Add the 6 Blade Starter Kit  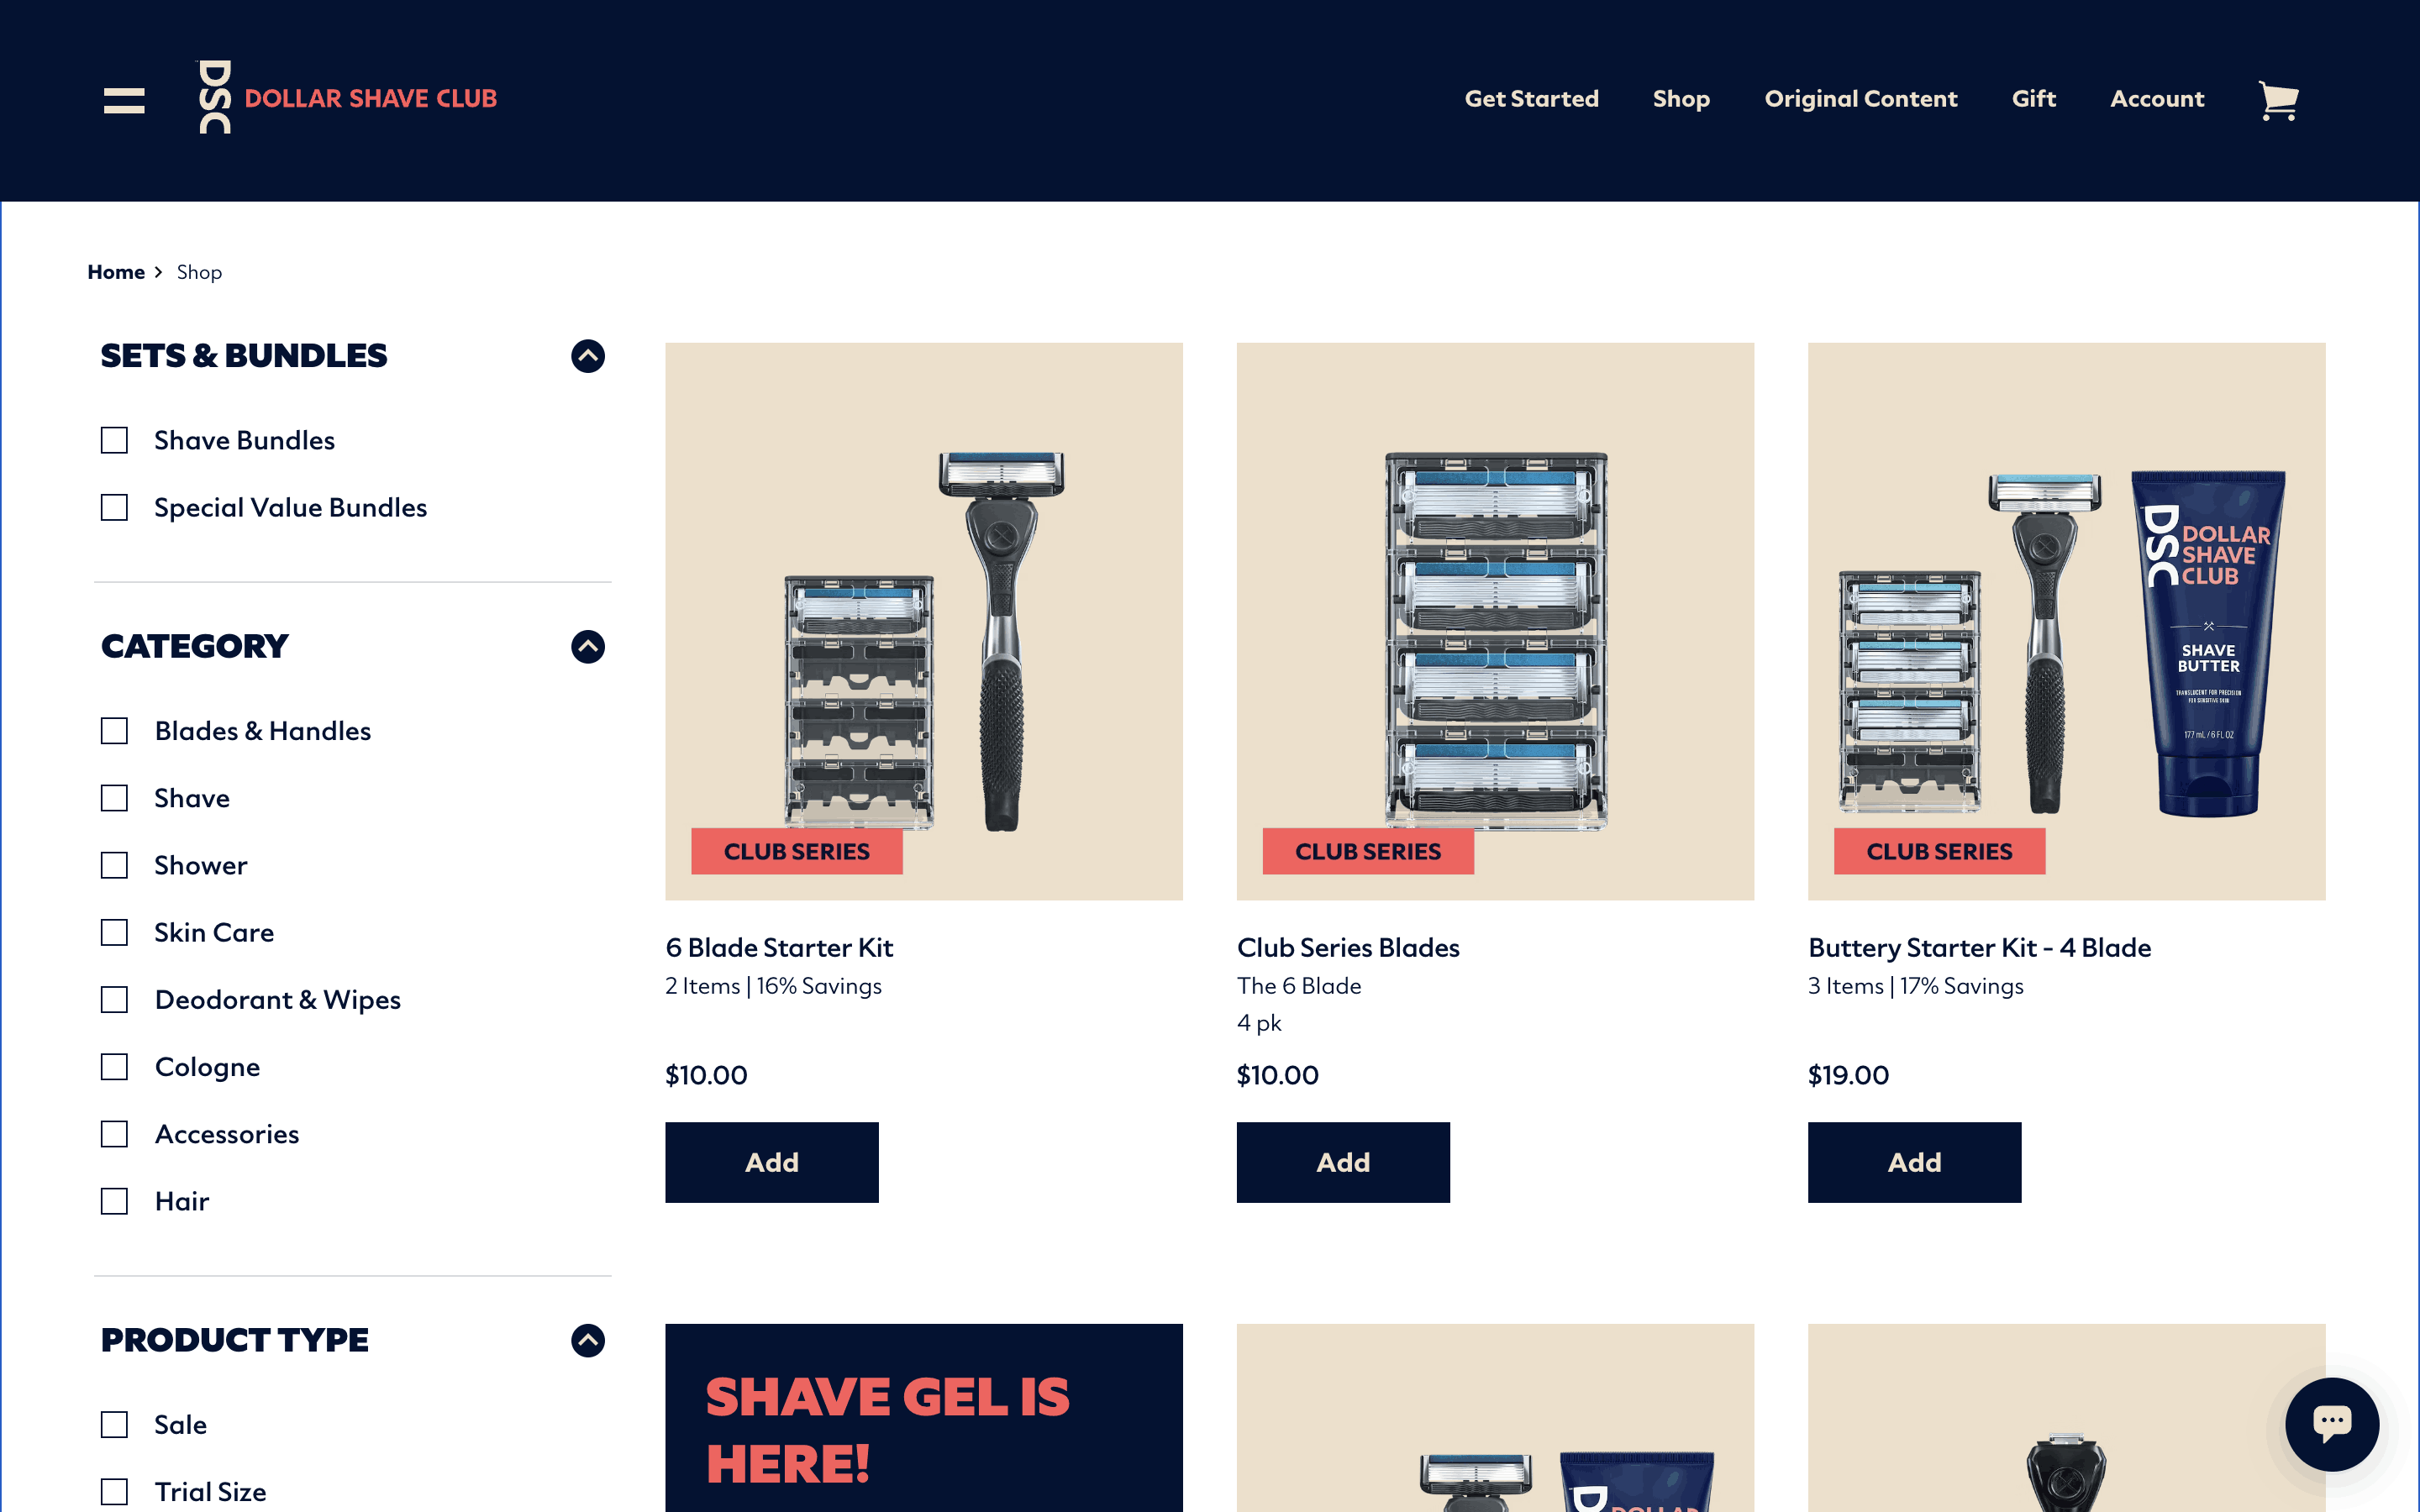pyautogui.click(x=771, y=1162)
